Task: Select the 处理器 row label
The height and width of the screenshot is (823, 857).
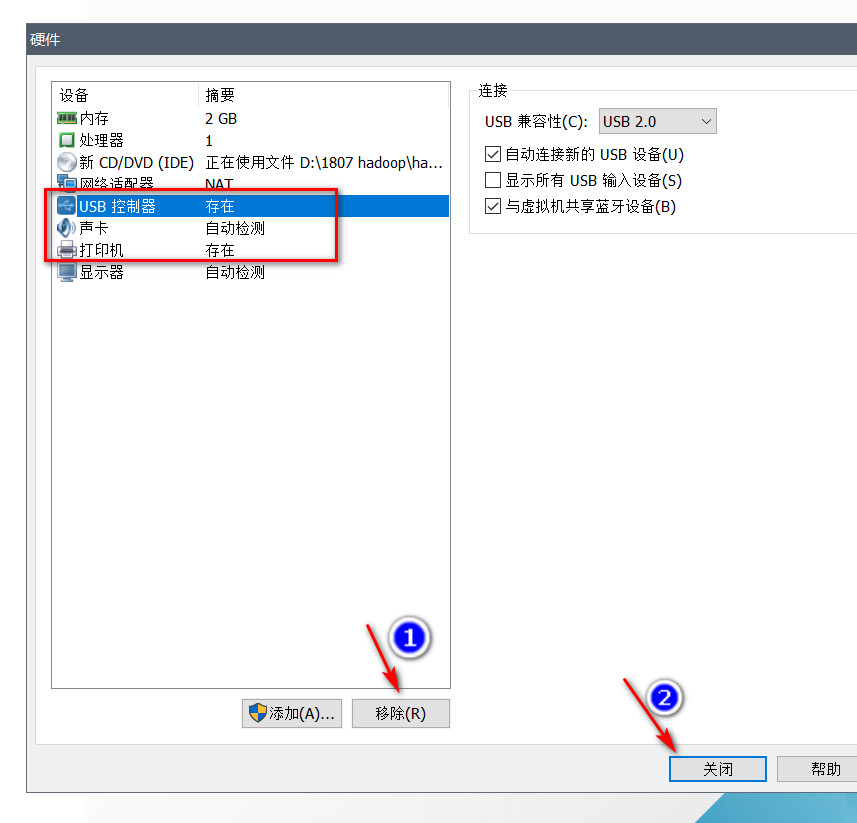Action: coord(102,140)
